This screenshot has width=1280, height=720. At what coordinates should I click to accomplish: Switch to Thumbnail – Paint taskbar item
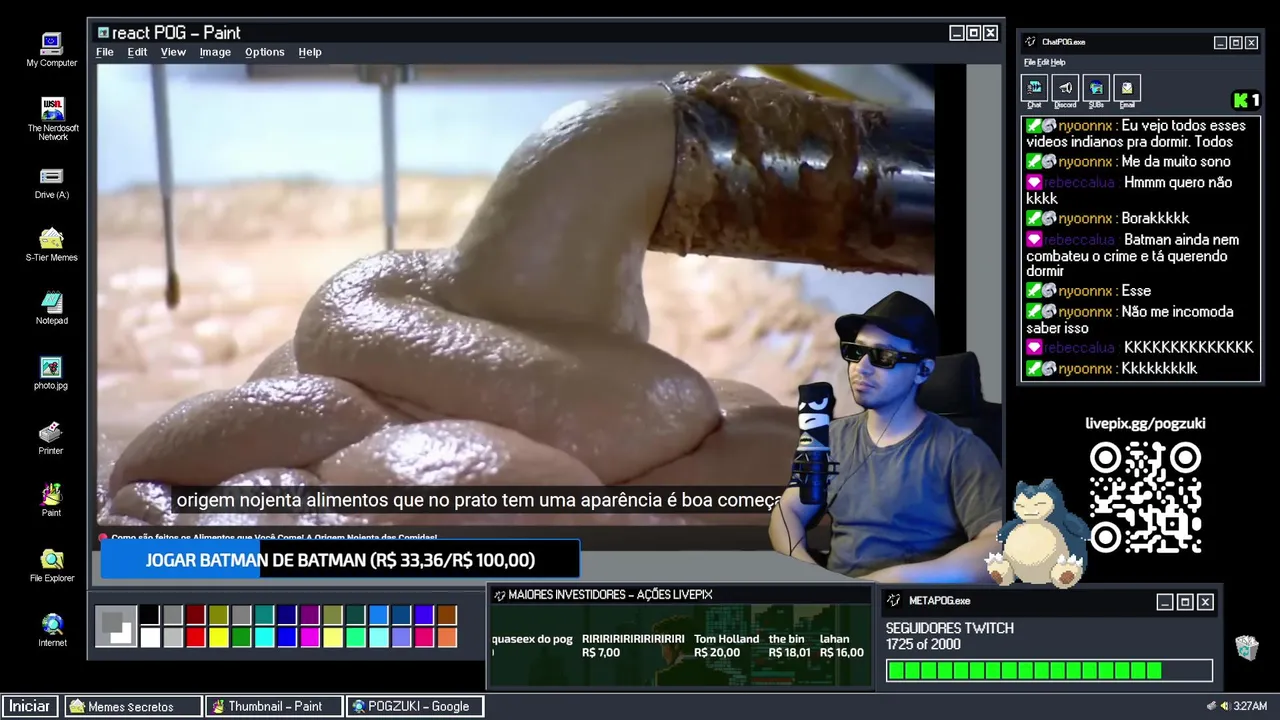pyautogui.click(x=274, y=706)
